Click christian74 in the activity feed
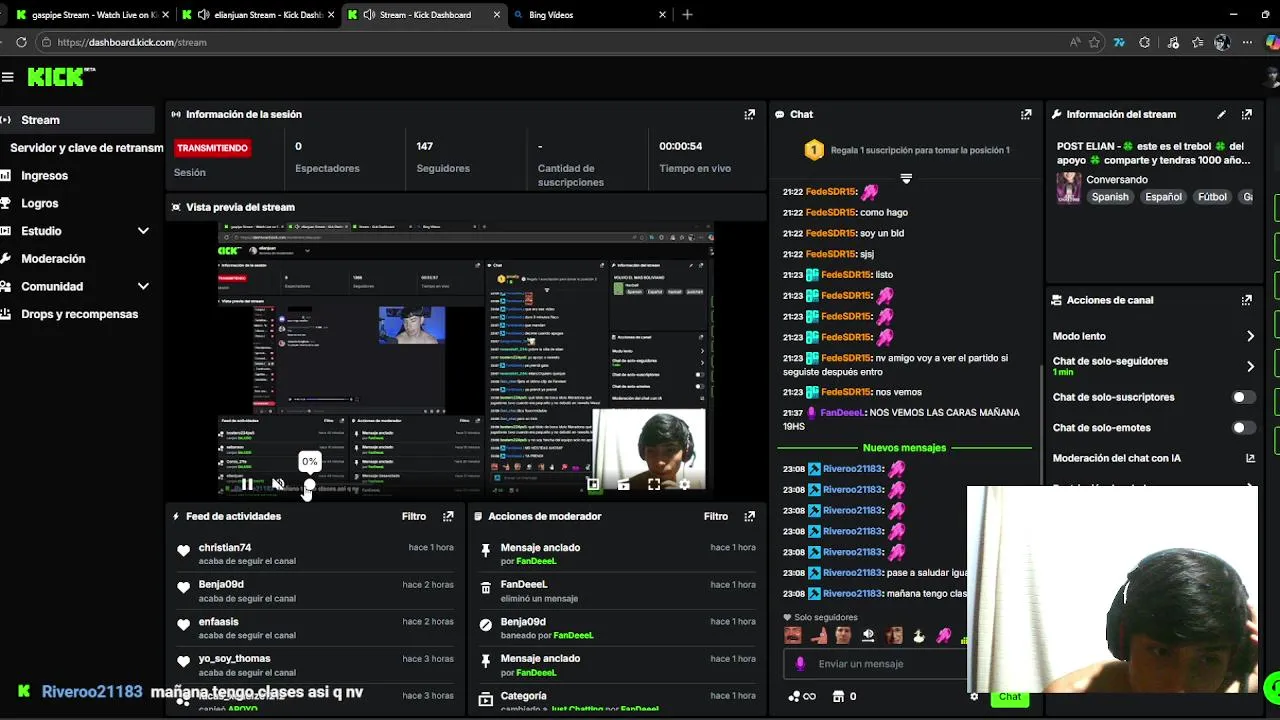Viewport: 1280px width, 720px height. (x=225, y=548)
